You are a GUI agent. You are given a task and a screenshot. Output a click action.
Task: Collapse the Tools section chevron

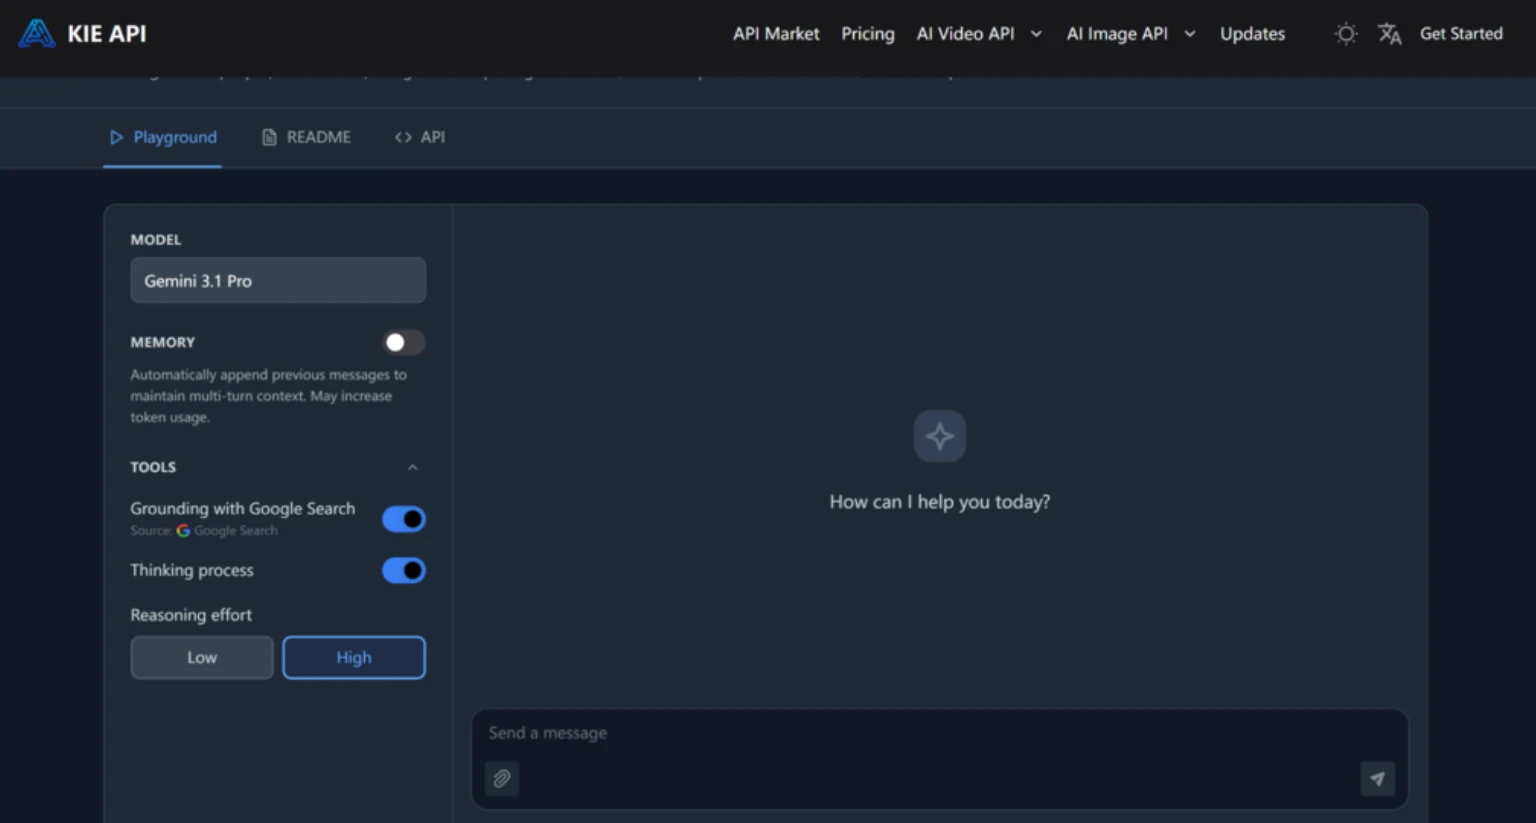(x=412, y=467)
